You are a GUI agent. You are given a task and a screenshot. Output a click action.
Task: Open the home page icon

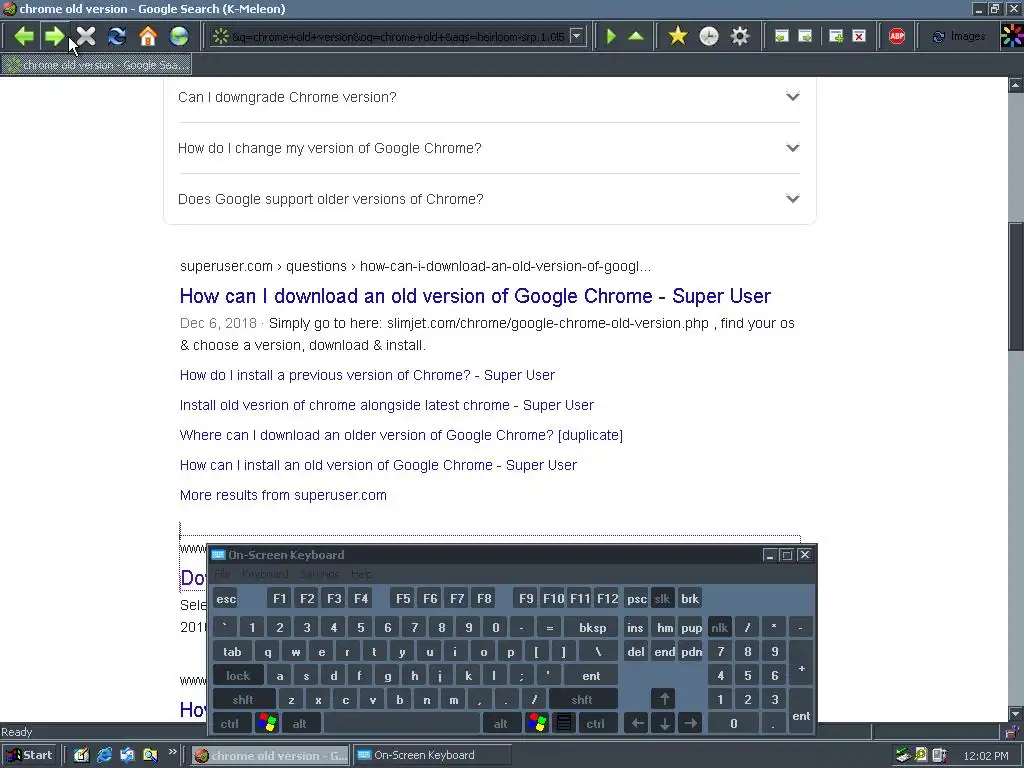click(148, 36)
